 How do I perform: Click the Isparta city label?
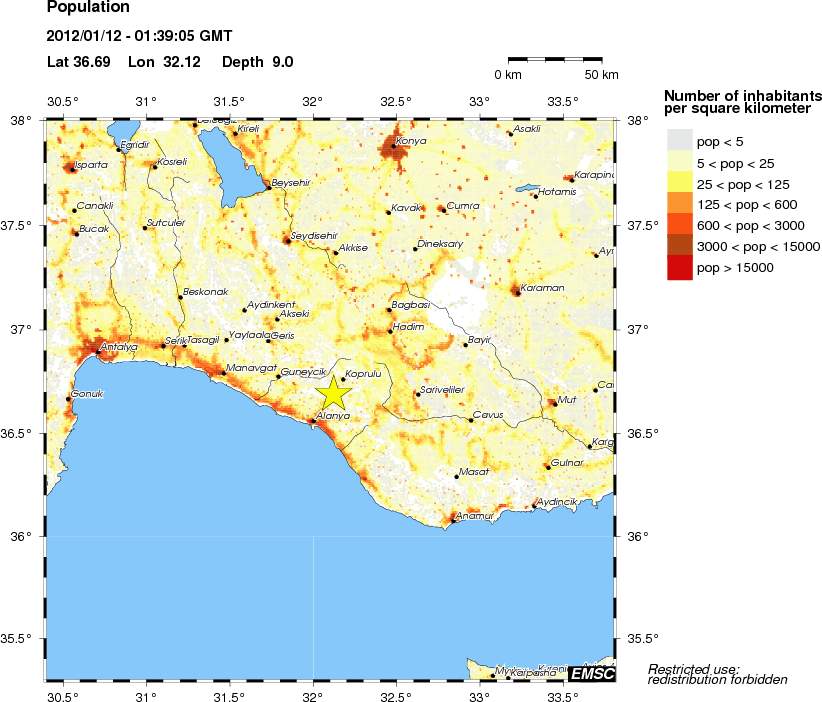pos(91,165)
